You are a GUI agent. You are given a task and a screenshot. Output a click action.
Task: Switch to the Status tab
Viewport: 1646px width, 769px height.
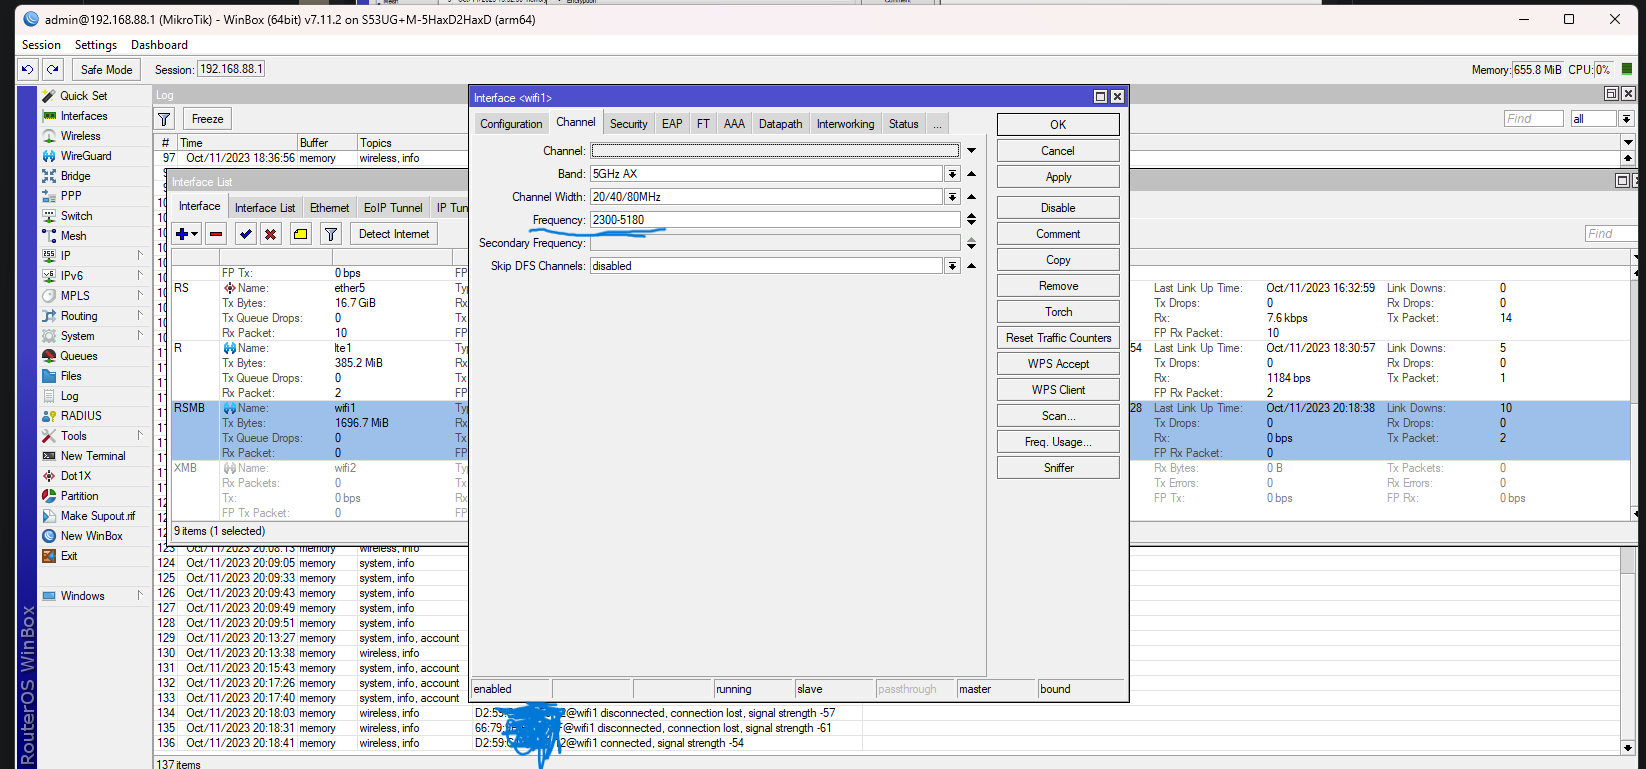[x=904, y=124]
